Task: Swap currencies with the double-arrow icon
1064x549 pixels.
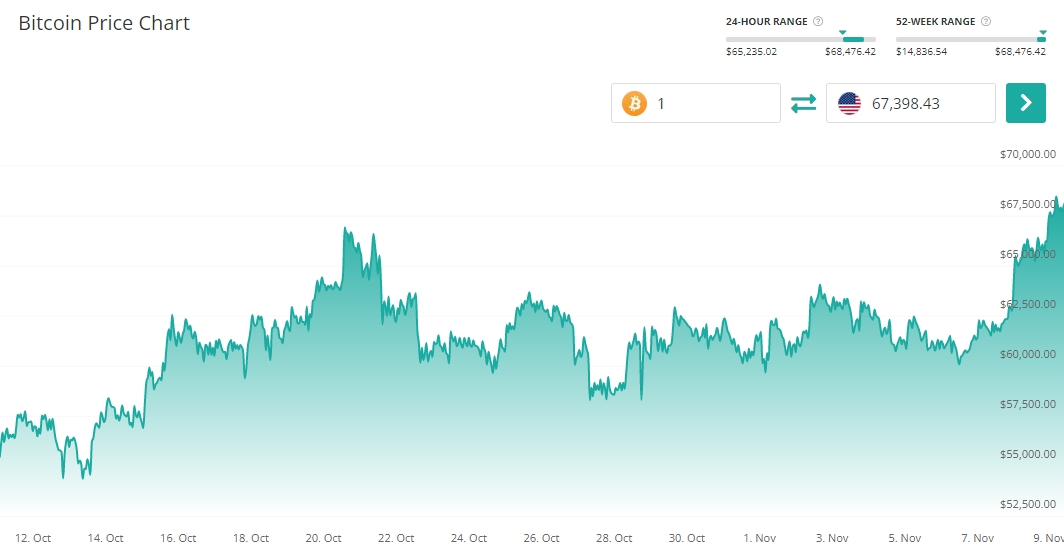Action: click(x=803, y=103)
